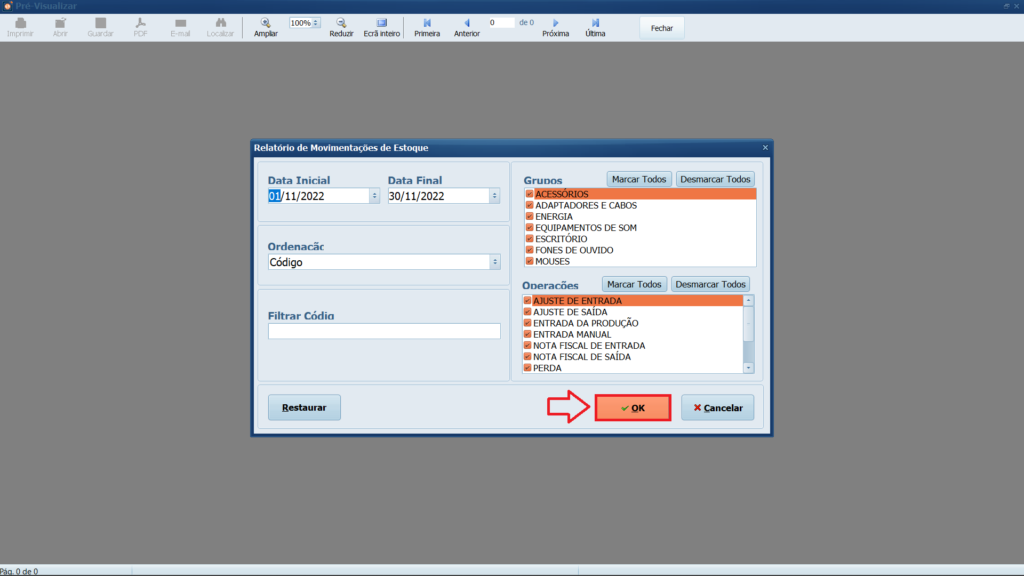
Task: Click the Filtrar Código input field
Action: (384, 331)
